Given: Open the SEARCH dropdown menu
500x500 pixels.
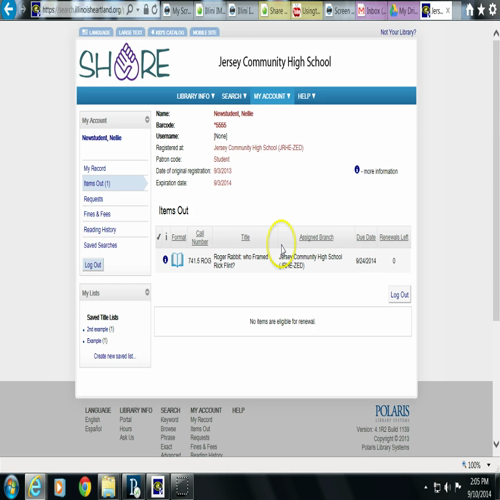Looking at the screenshot, I should coord(234,96).
